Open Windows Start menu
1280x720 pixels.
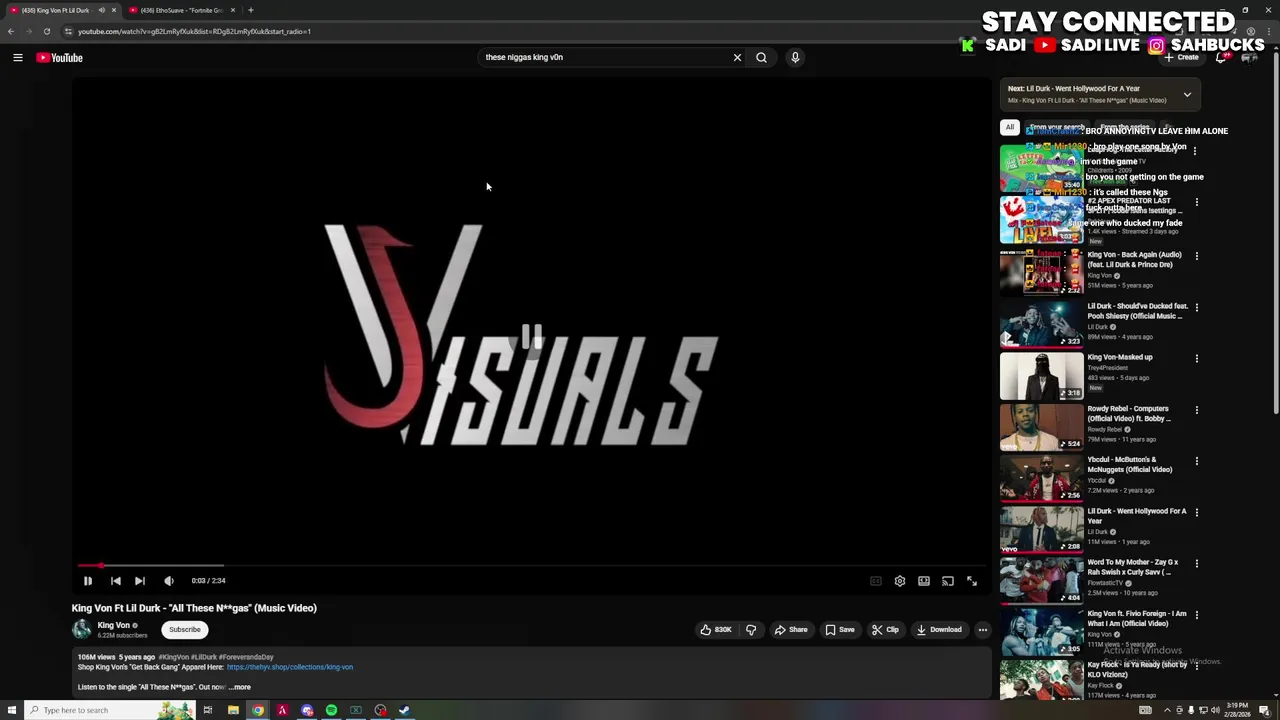10,710
